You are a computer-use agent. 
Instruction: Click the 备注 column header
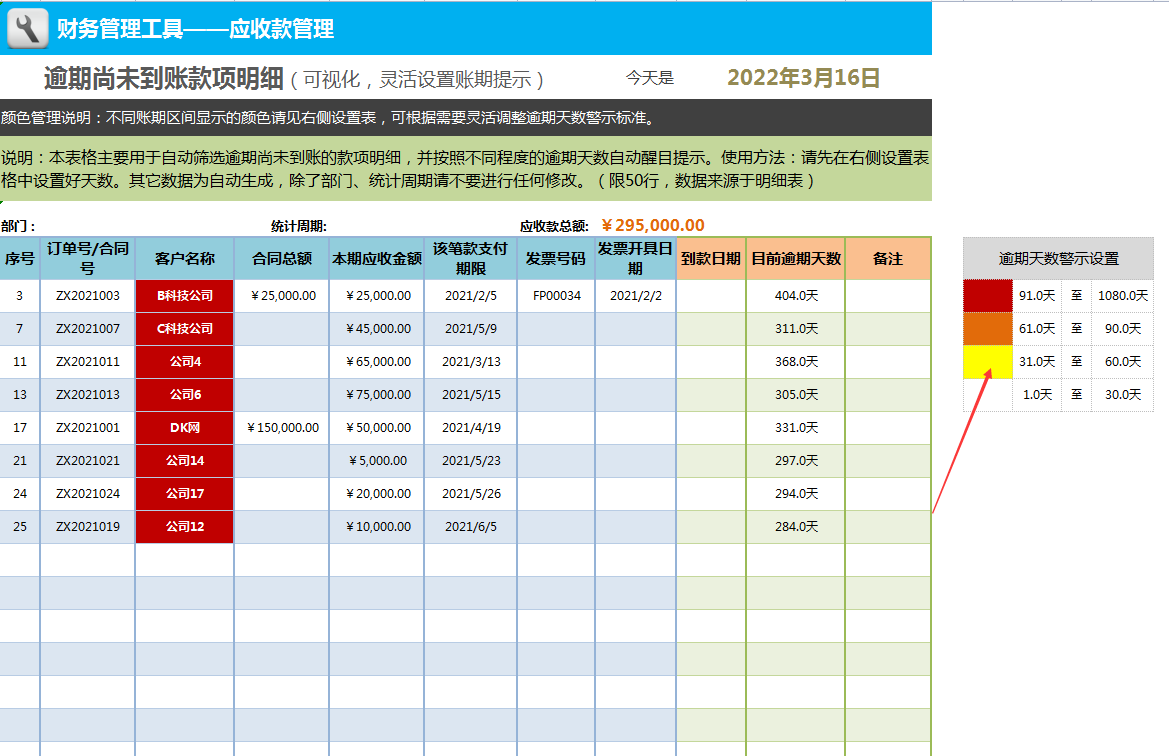pyautogui.click(x=887, y=259)
